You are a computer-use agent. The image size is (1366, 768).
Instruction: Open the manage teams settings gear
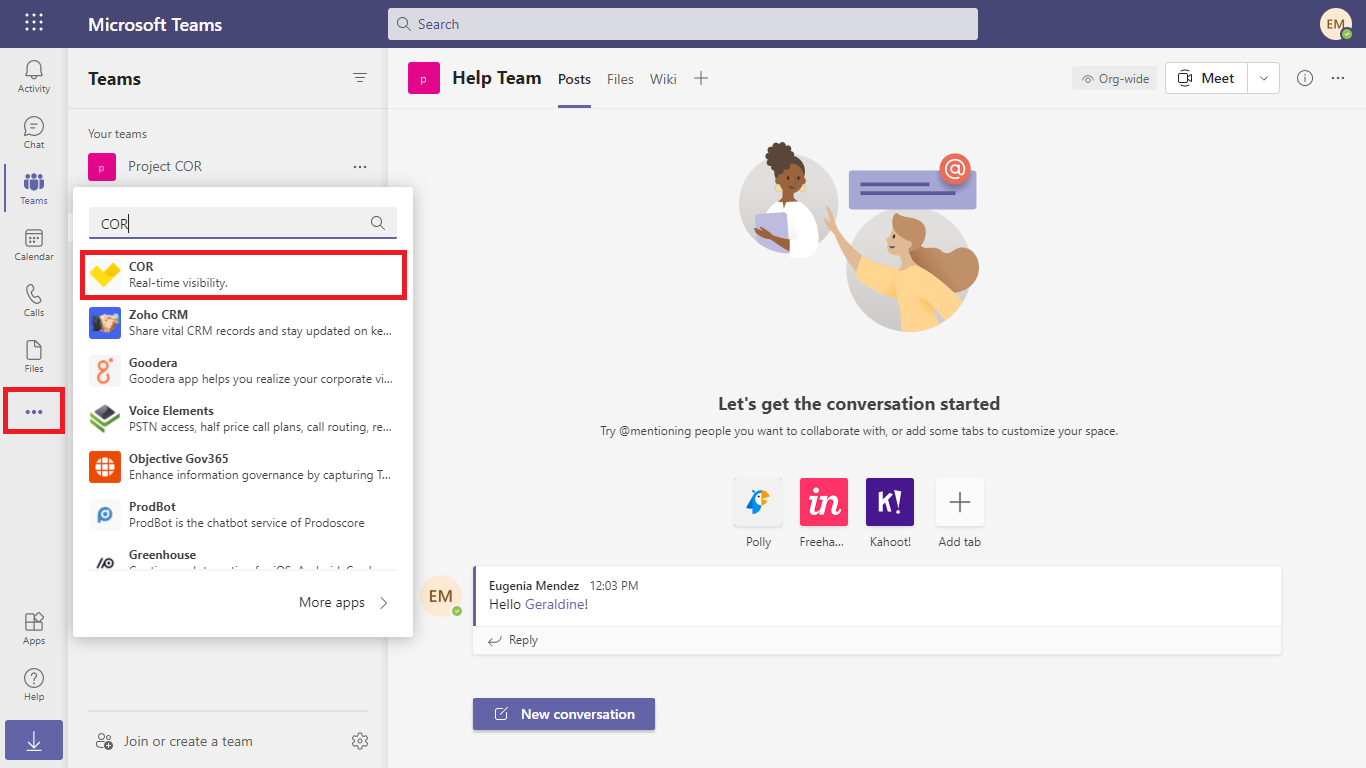click(x=360, y=741)
